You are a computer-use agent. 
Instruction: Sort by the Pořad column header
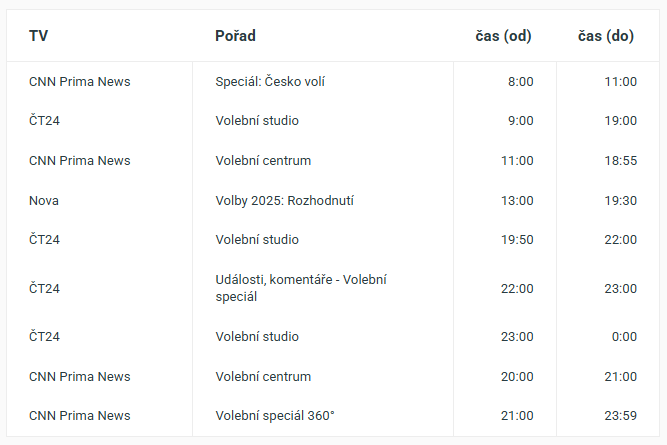[236, 36]
